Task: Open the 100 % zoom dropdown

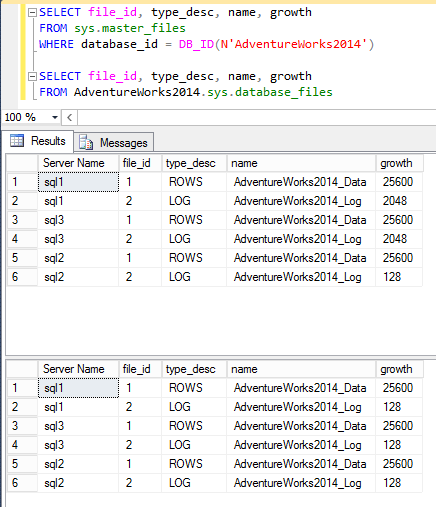Action: point(55,117)
